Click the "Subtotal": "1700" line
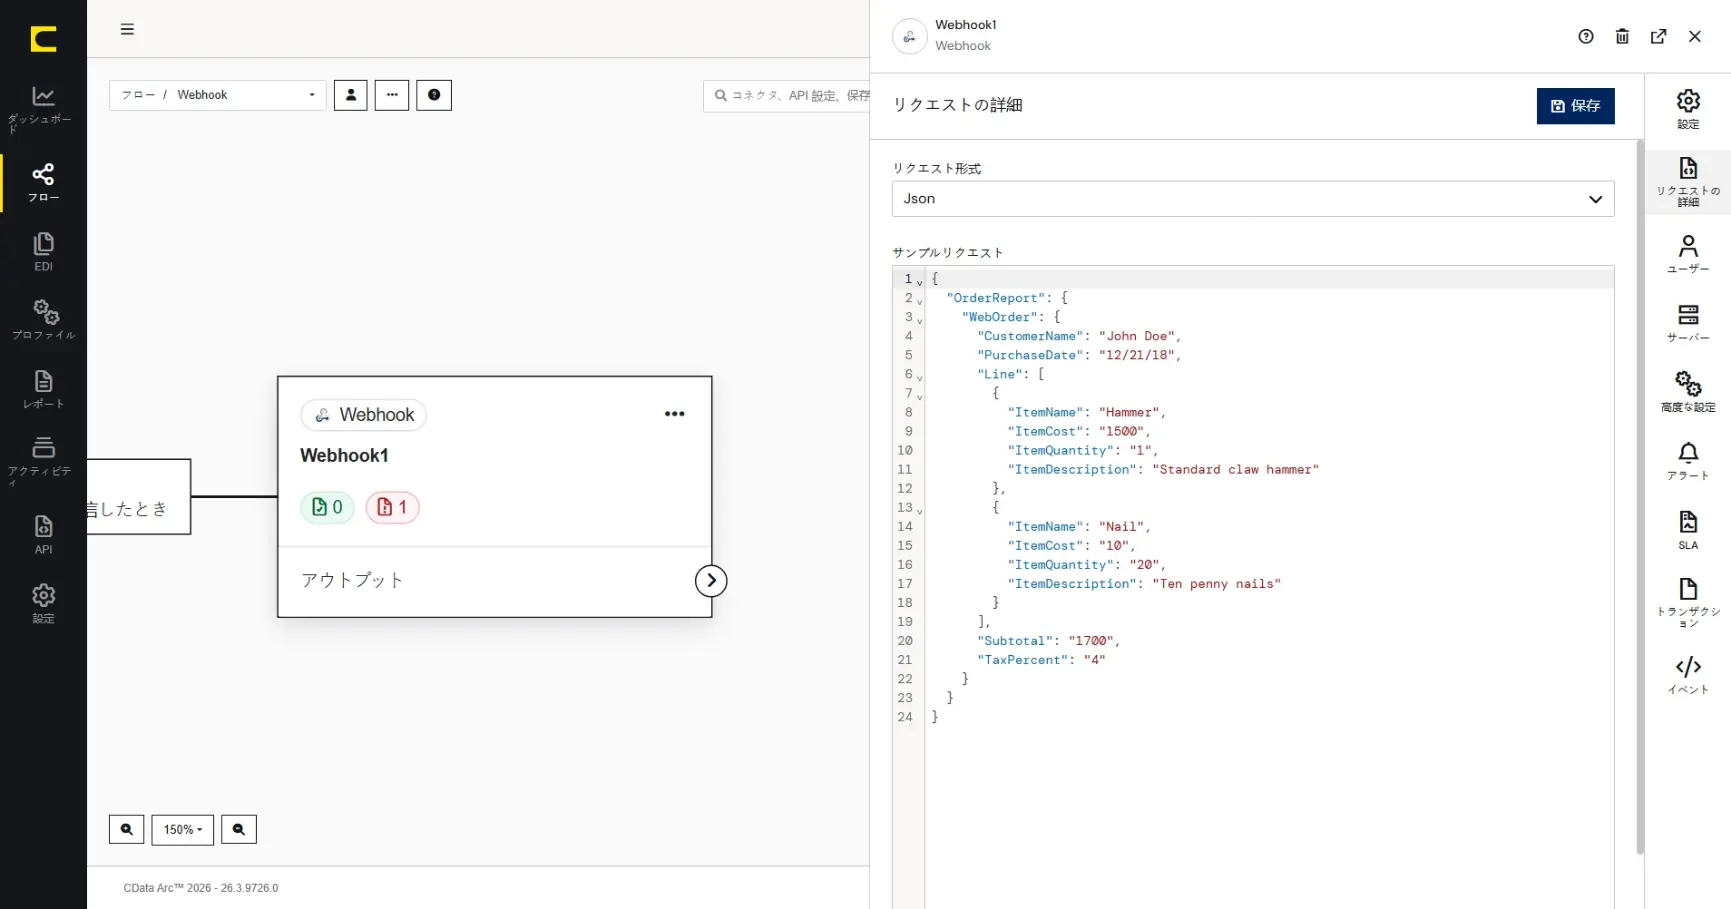This screenshot has height=909, width=1731. tap(1048, 641)
